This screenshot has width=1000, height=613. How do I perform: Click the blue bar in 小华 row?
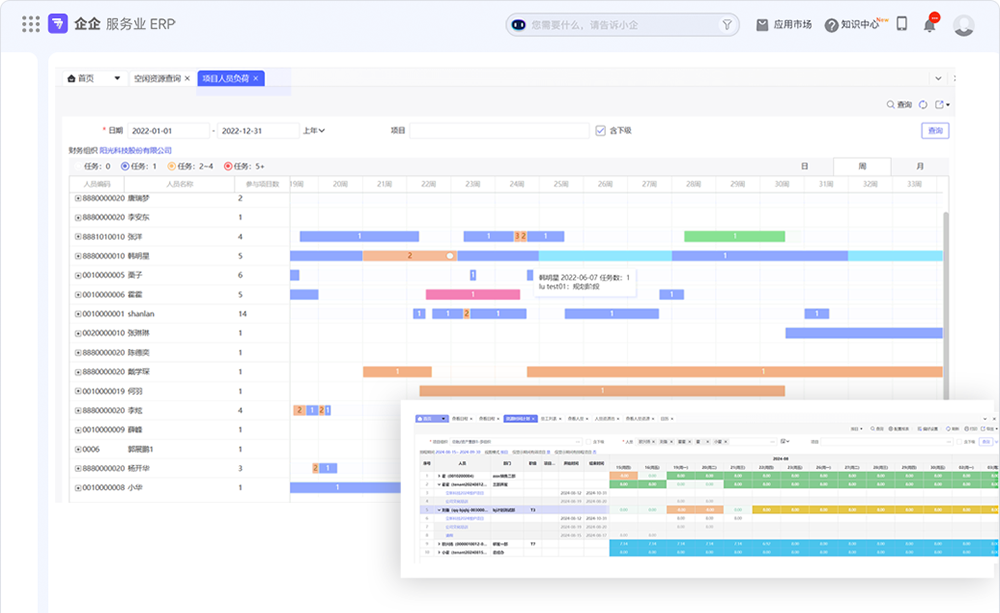[345, 488]
